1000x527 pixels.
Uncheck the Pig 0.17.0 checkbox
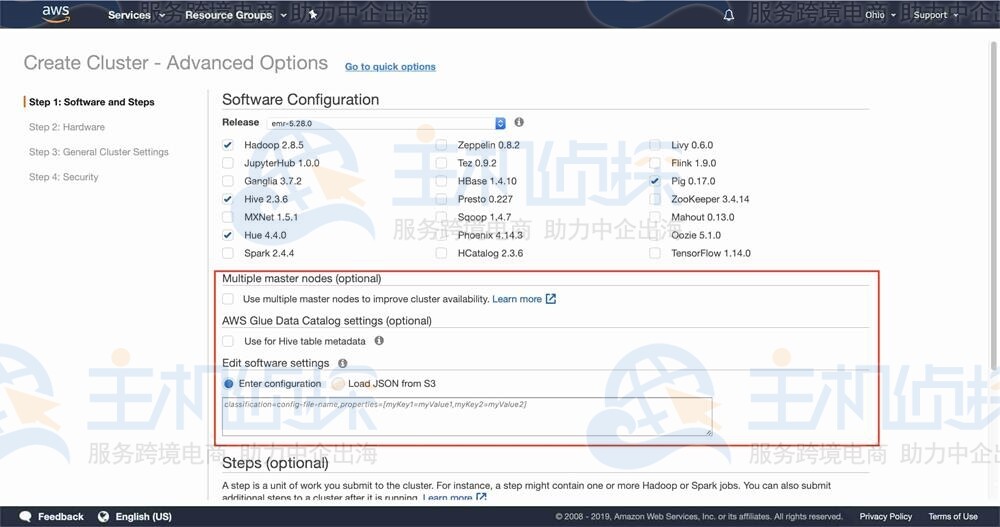point(655,181)
